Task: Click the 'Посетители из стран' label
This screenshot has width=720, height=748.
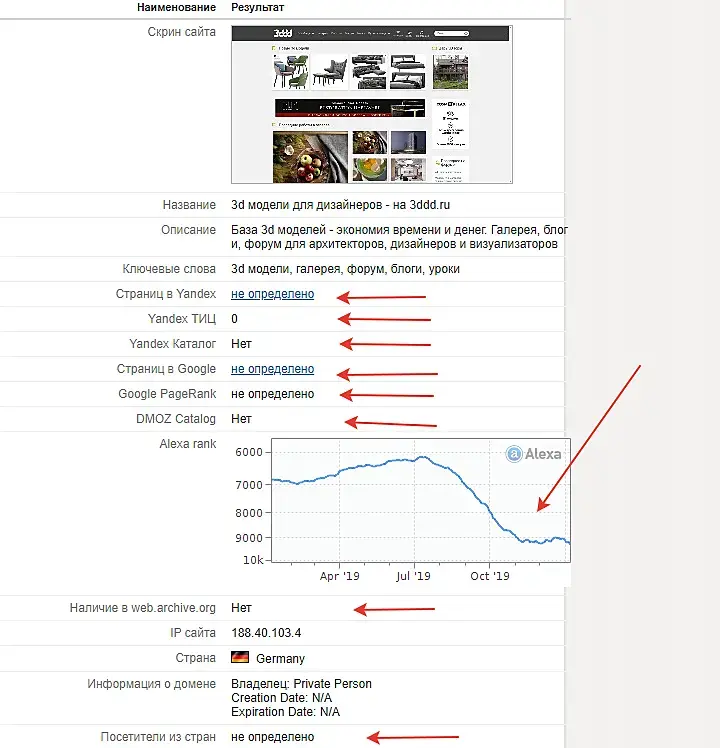Action: (x=158, y=737)
